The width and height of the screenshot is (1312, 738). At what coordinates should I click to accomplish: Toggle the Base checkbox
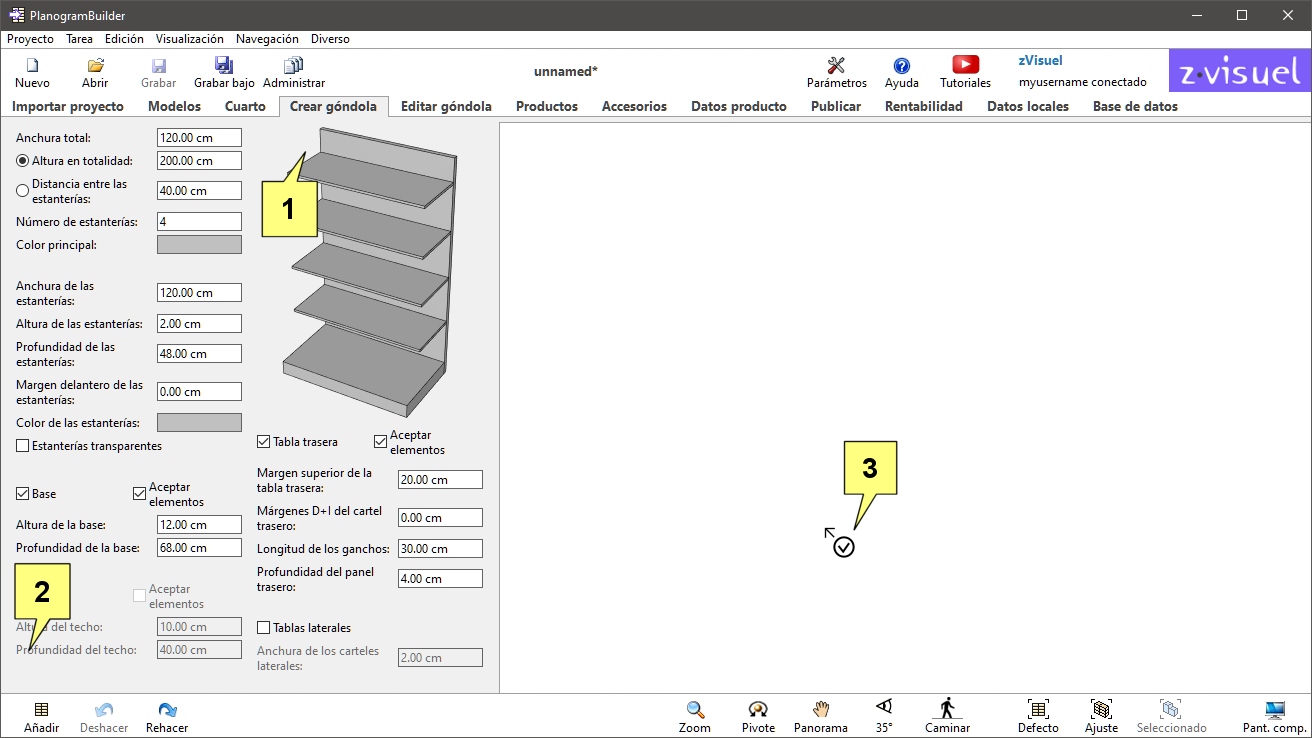[x=23, y=494]
